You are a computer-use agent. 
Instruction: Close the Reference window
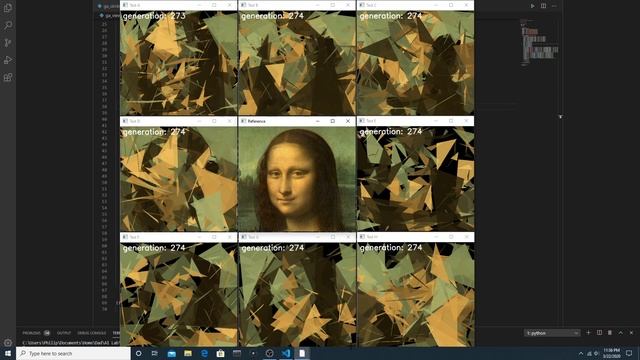348,121
